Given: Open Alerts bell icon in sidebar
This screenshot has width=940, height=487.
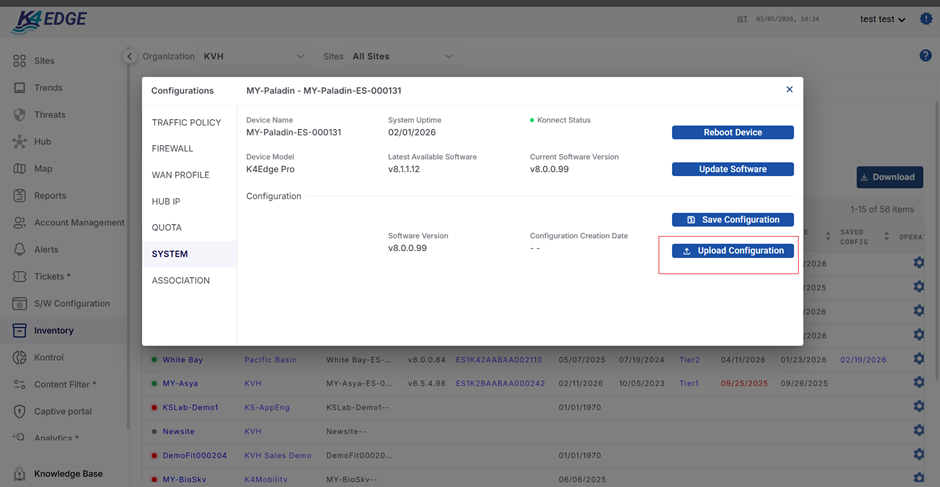Looking at the screenshot, I should (x=19, y=250).
